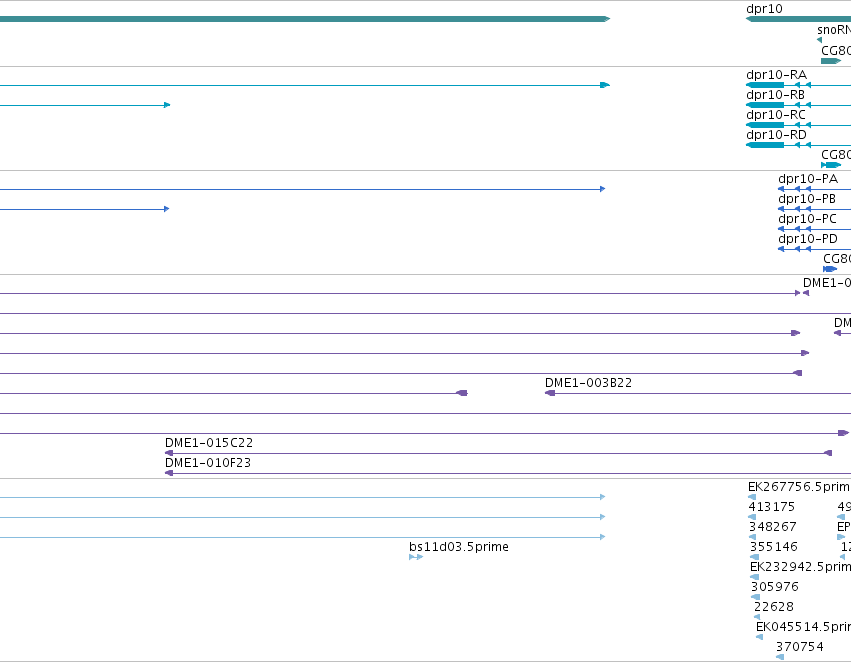Click the arrowhead glyph under DME1-003B22 label
851x662 pixels.
pos(550,393)
